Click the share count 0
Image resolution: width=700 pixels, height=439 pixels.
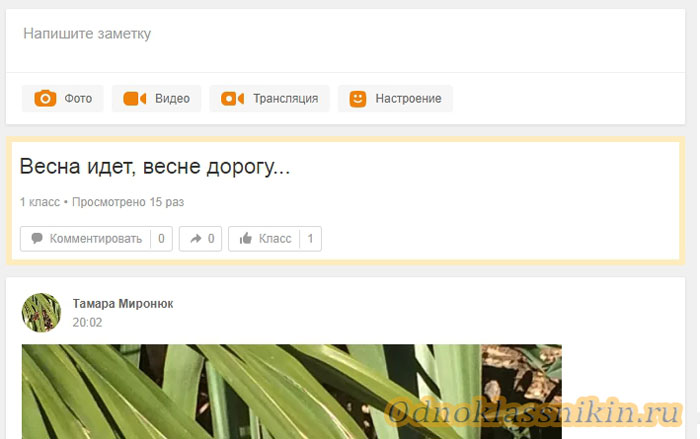pos(211,238)
